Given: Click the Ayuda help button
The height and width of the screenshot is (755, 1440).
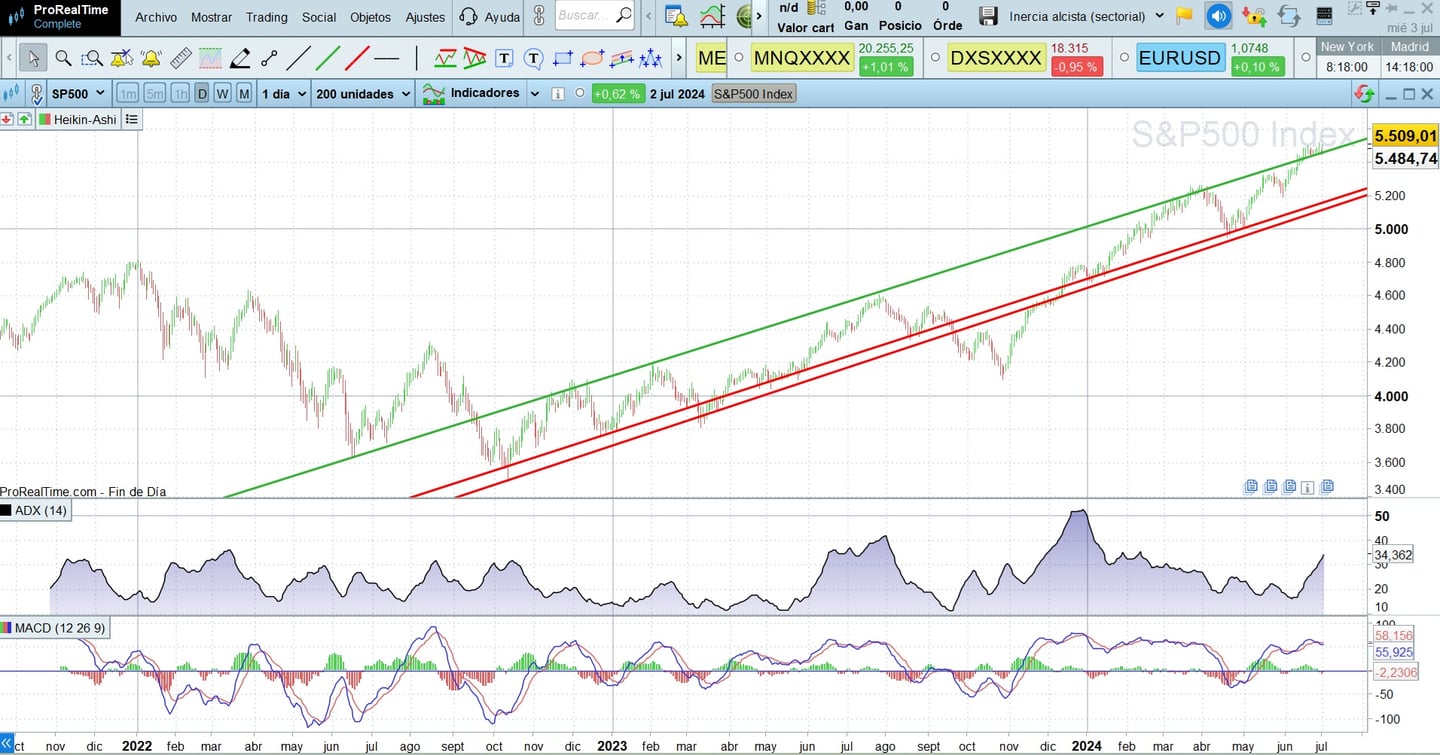Looking at the screenshot, I should (490, 17).
